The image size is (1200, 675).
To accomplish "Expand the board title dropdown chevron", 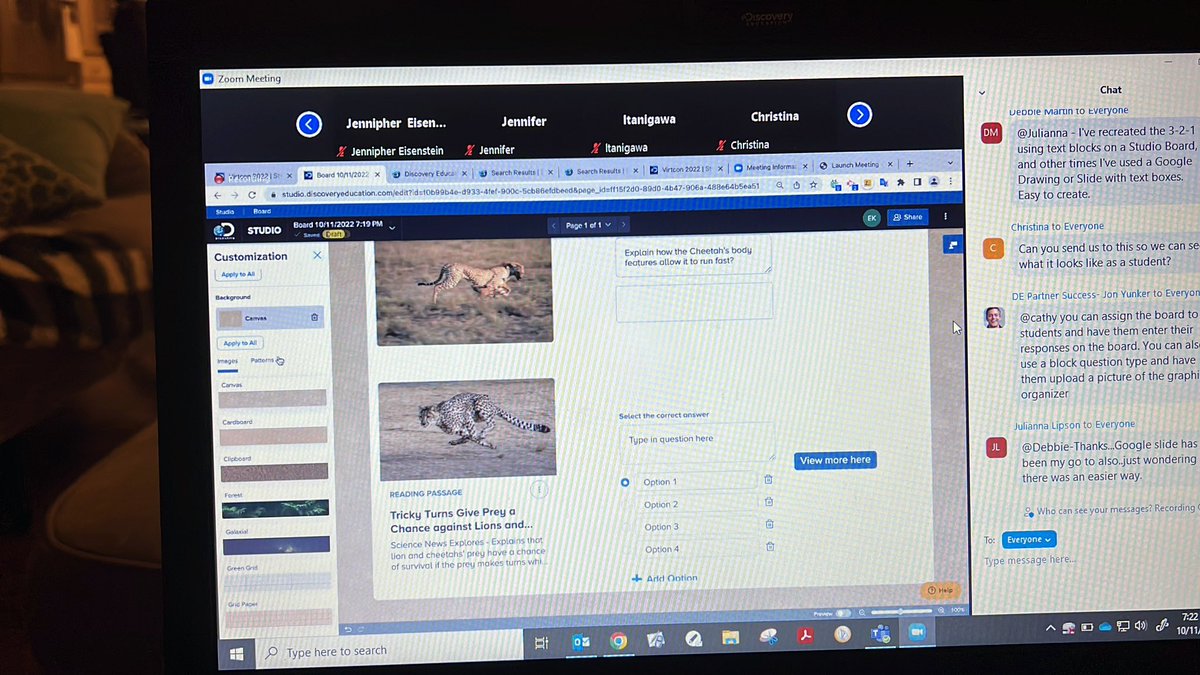I will pyautogui.click(x=391, y=228).
